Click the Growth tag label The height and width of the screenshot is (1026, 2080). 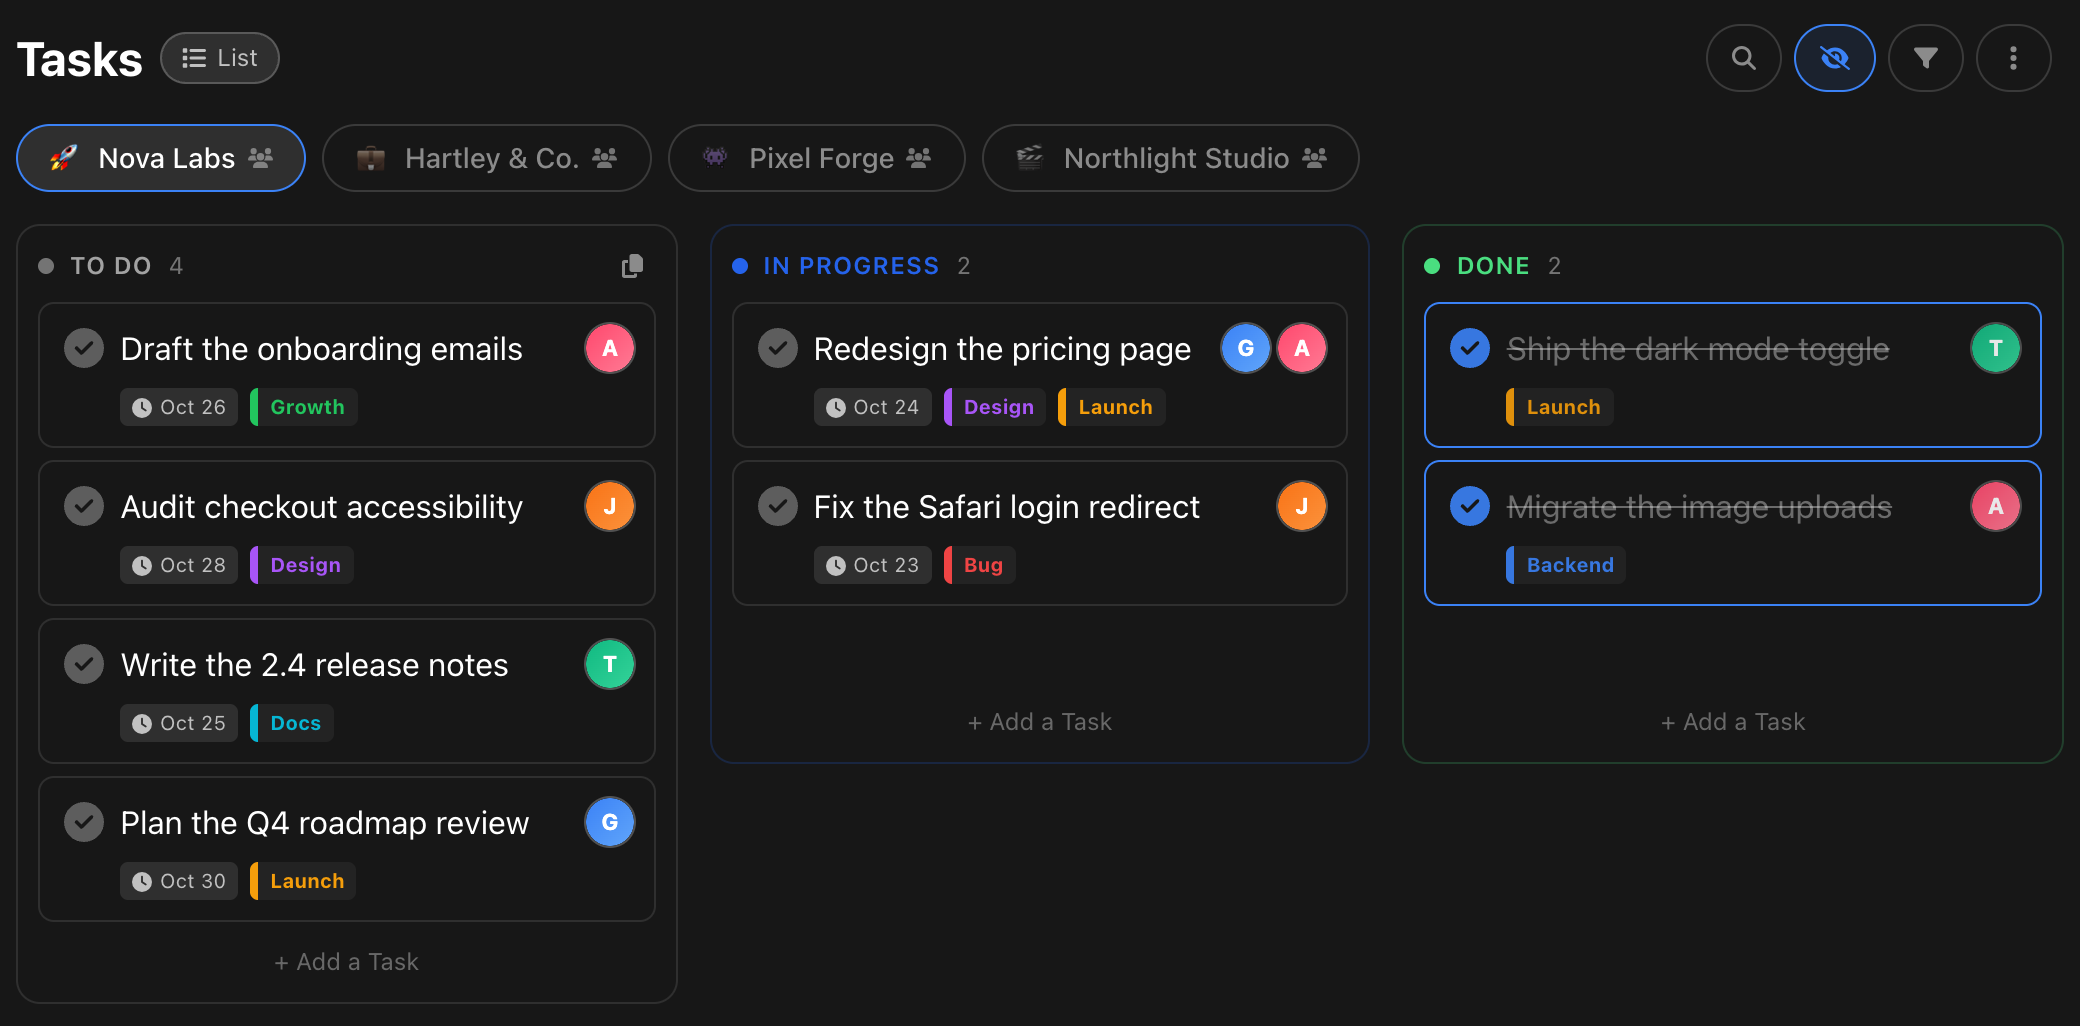tap(304, 407)
